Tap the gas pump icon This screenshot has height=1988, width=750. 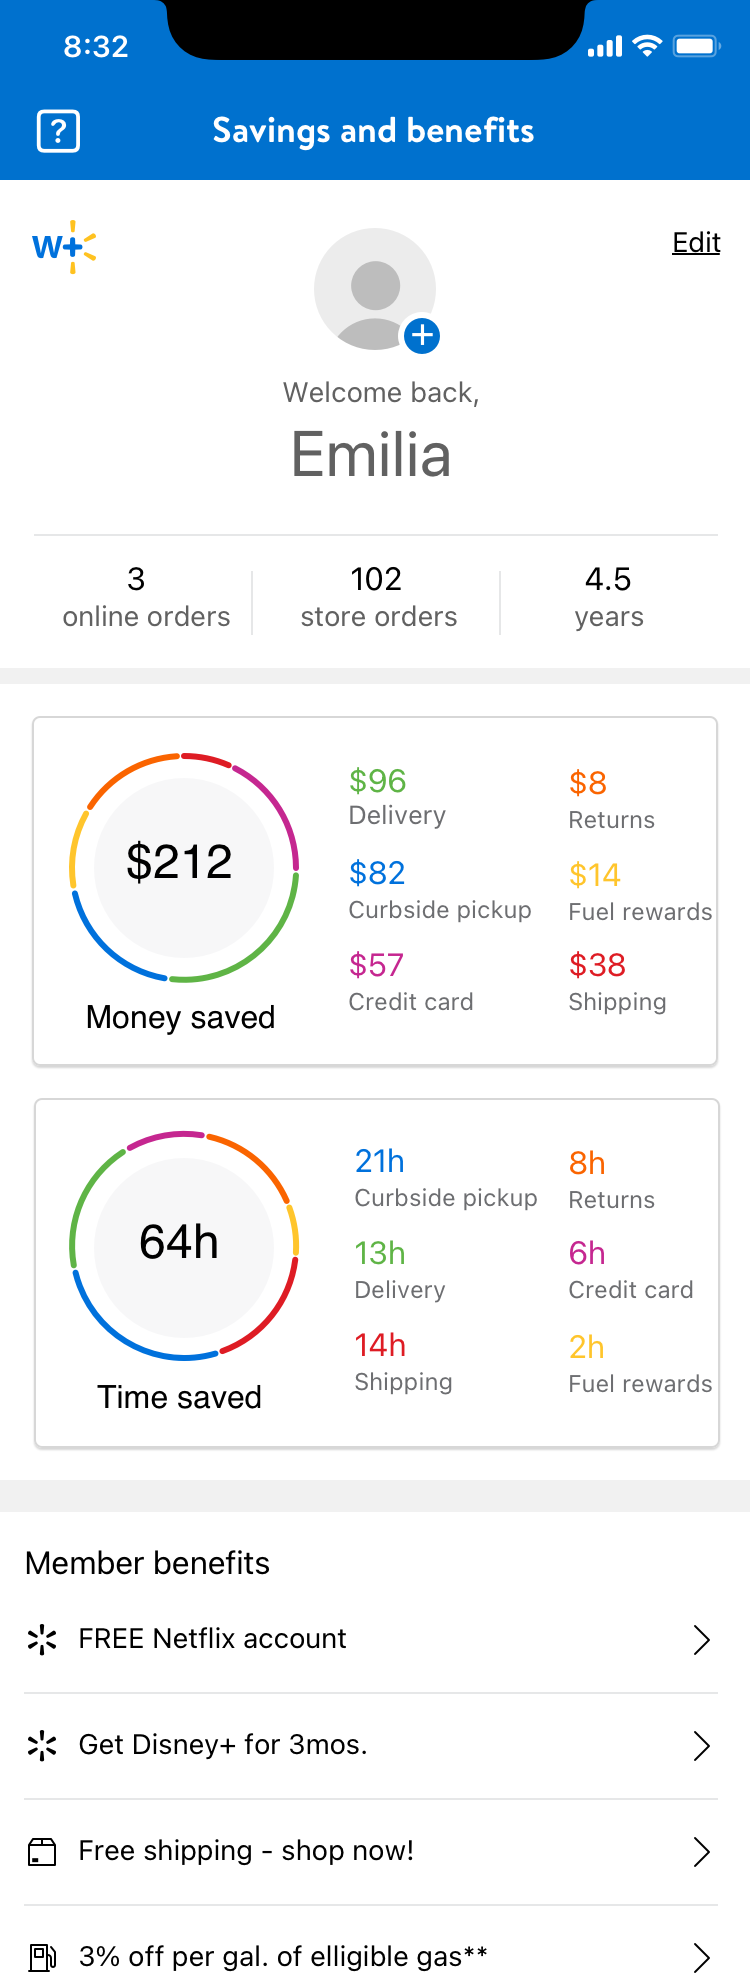click(x=42, y=1957)
